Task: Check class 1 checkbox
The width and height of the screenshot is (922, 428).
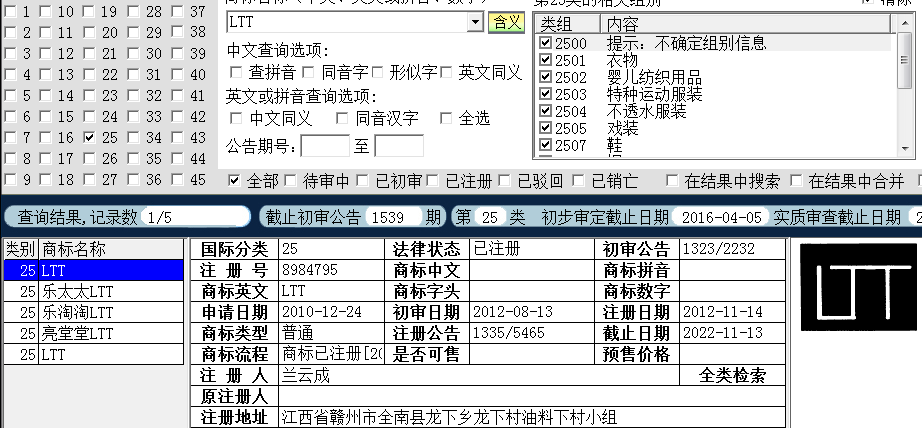Action: (x=10, y=12)
